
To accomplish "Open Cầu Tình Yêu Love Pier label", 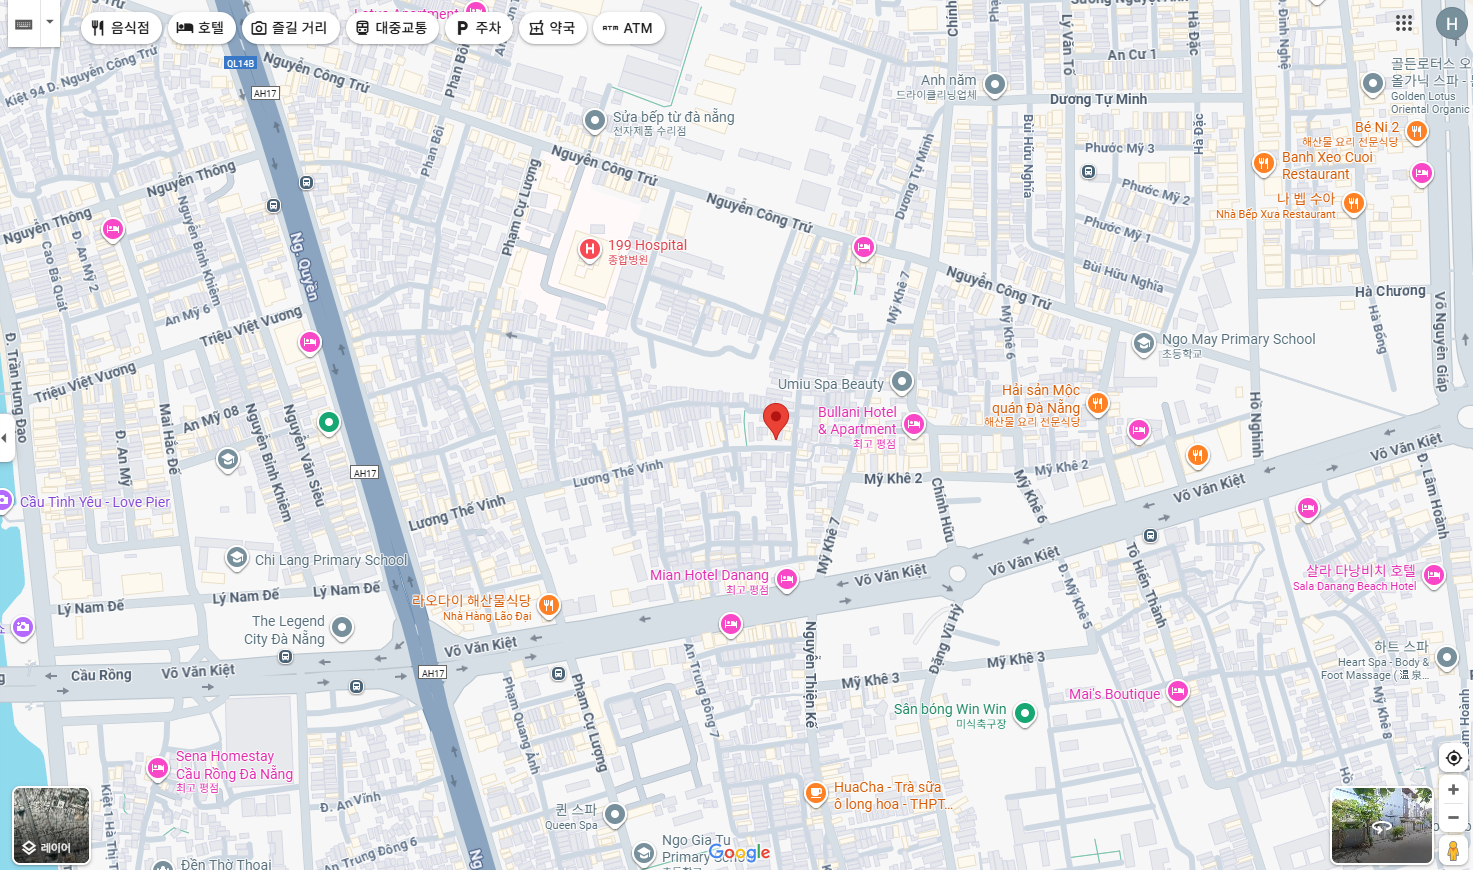I will tap(95, 502).
